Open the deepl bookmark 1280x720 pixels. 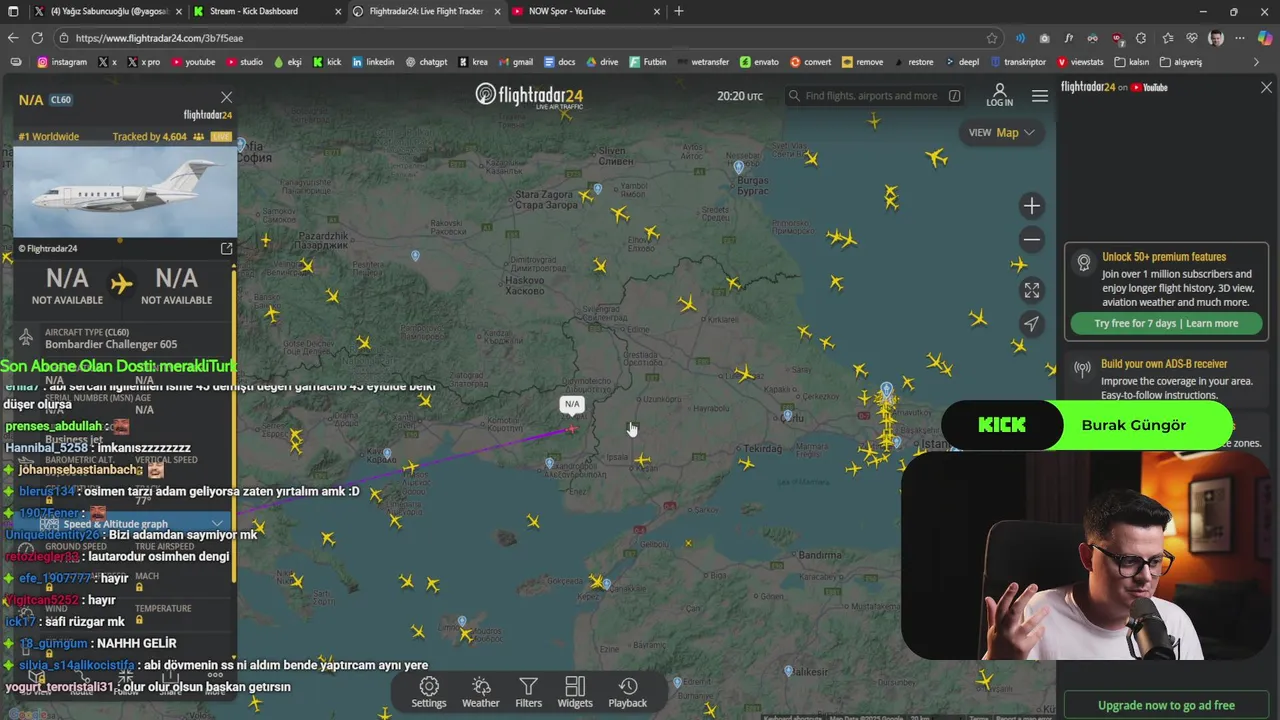tap(961, 62)
